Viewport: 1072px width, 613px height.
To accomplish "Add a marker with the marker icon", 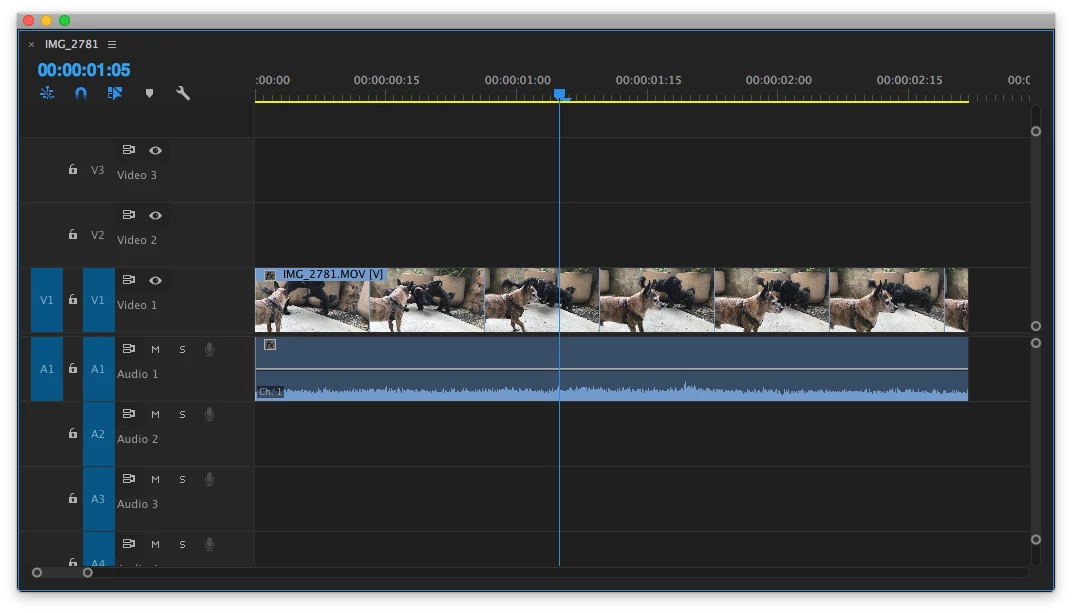I will [149, 93].
